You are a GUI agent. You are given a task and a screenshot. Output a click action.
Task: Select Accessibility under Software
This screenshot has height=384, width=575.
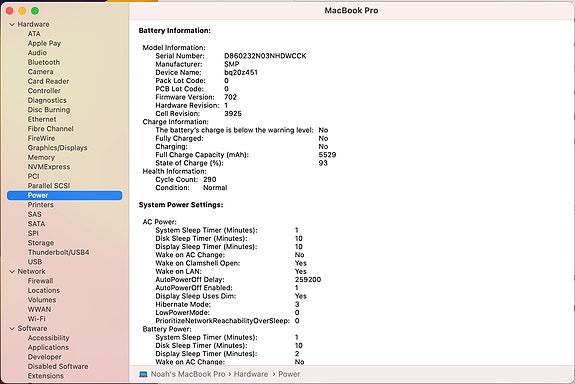tap(48, 338)
